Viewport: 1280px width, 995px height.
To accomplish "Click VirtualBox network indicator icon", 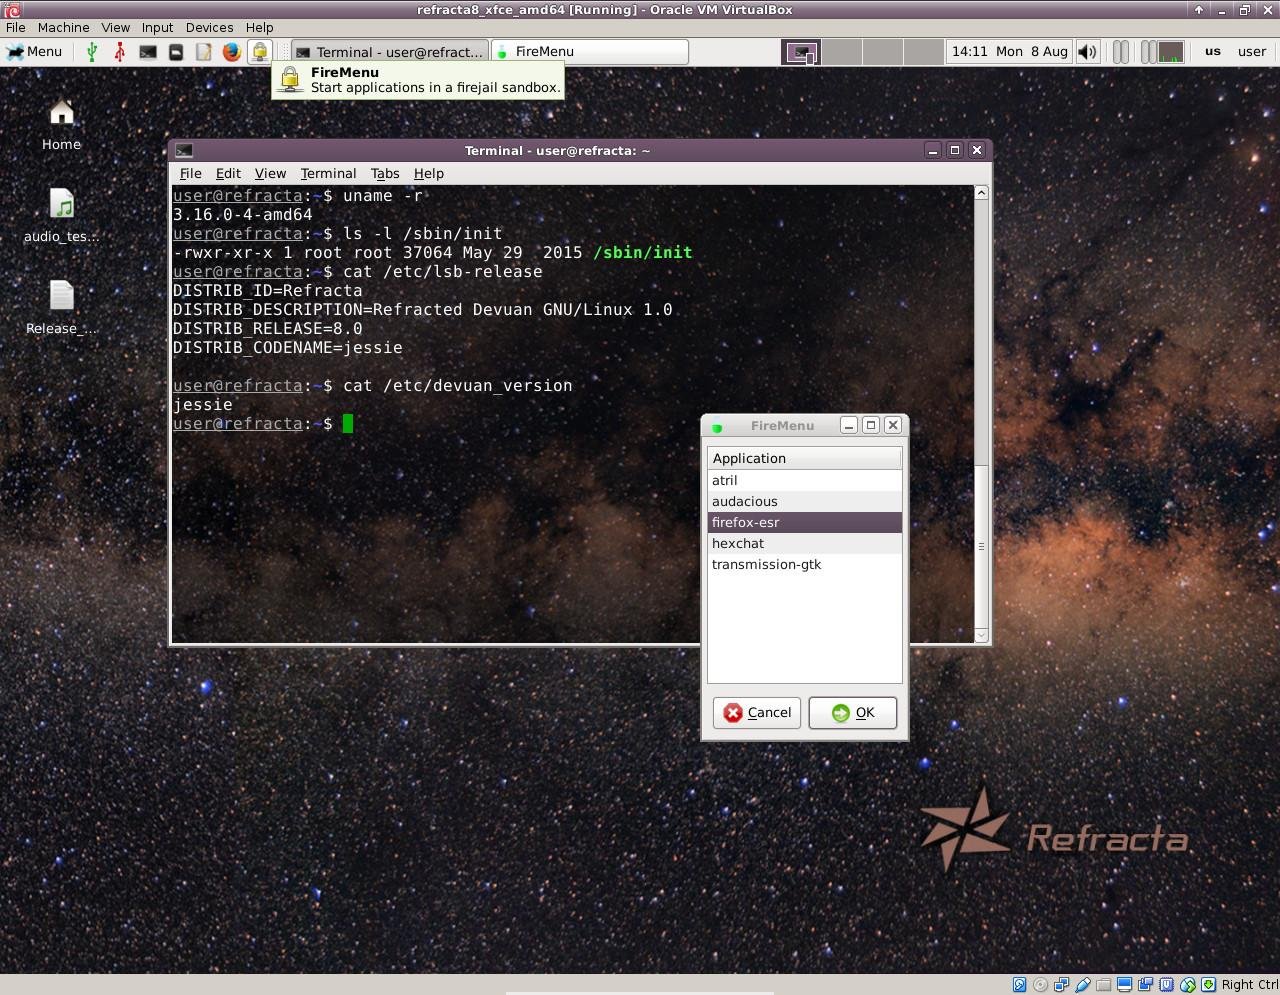I will [x=1061, y=985].
